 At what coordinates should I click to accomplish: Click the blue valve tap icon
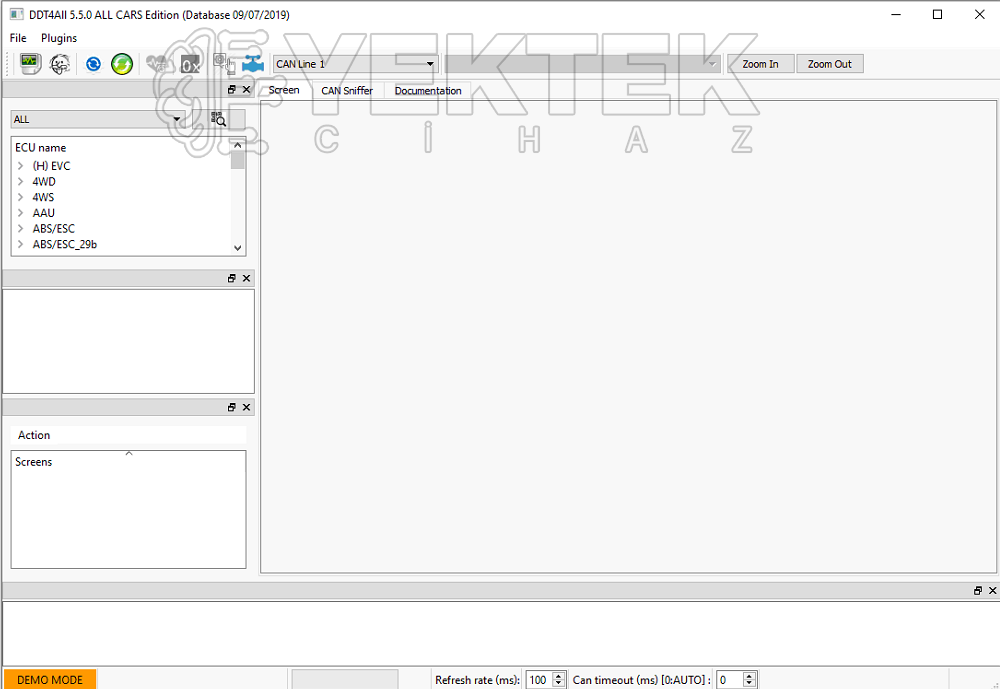point(253,64)
